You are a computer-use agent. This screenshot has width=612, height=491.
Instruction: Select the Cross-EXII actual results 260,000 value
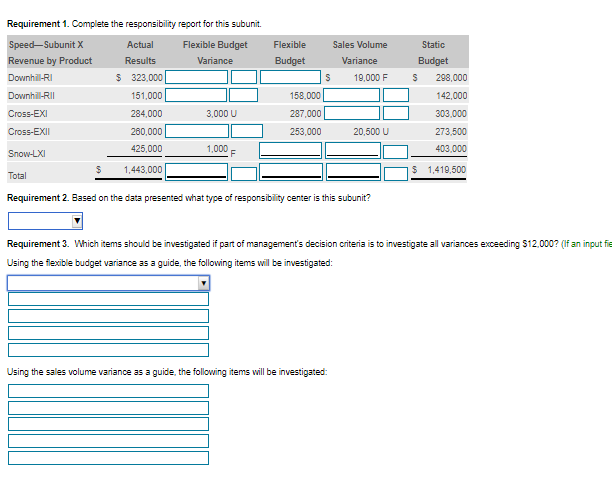(146, 132)
